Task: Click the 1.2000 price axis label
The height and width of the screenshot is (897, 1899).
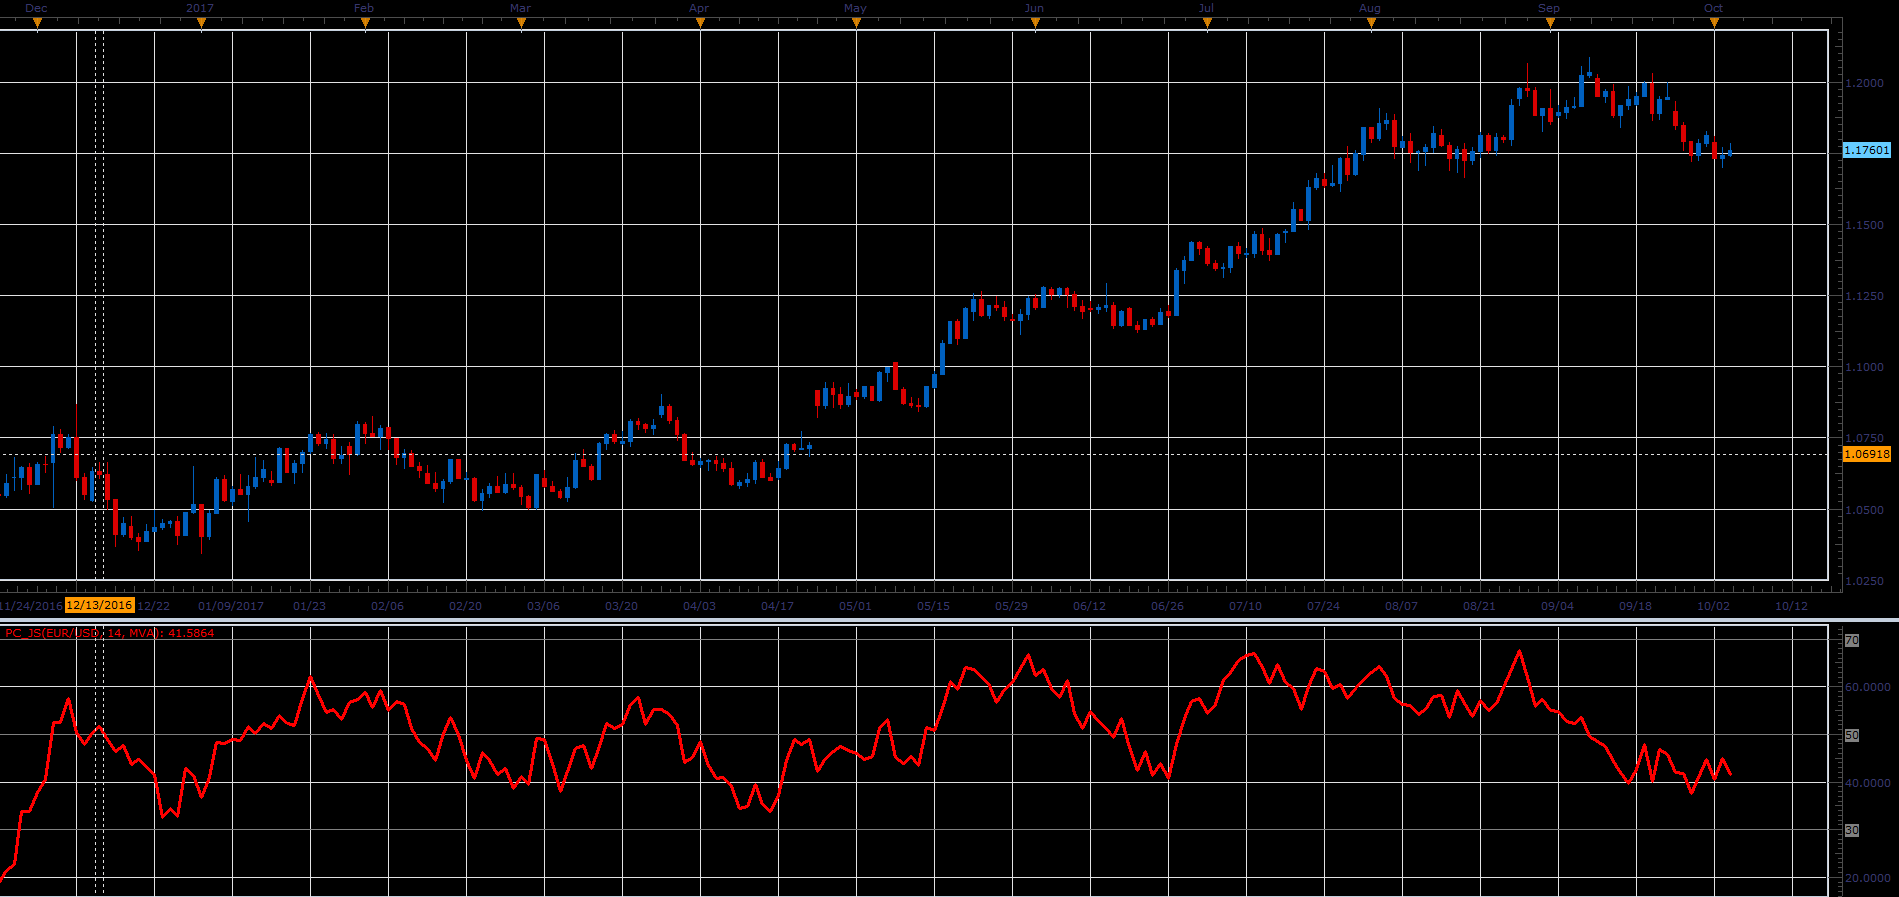Action: point(1864,83)
